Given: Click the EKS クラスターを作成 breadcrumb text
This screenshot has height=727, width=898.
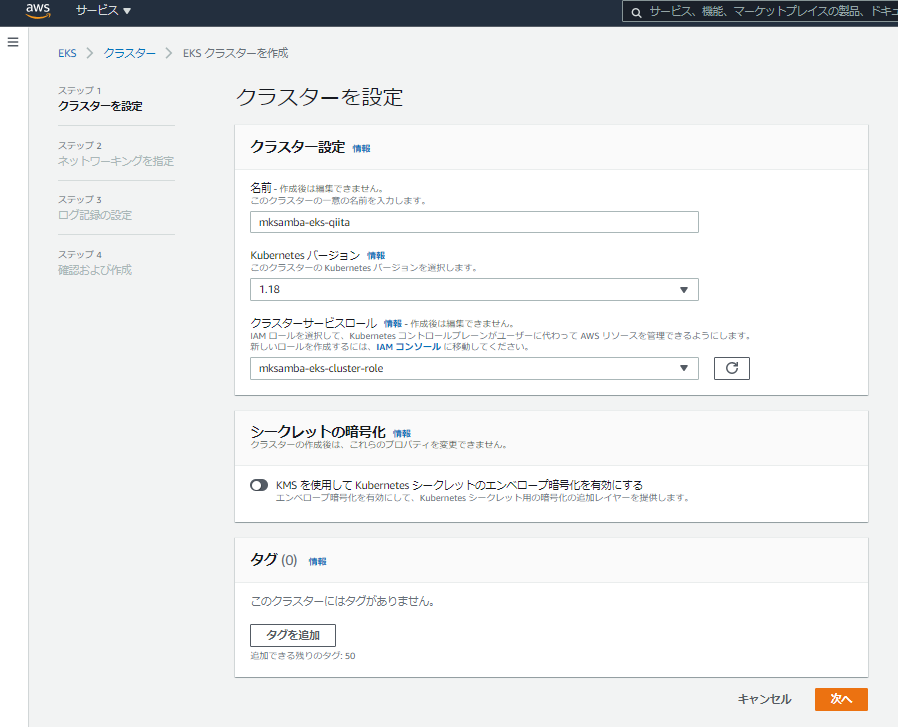Looking at the screenshot, I should pyautogui.click(x=235, y=53).
